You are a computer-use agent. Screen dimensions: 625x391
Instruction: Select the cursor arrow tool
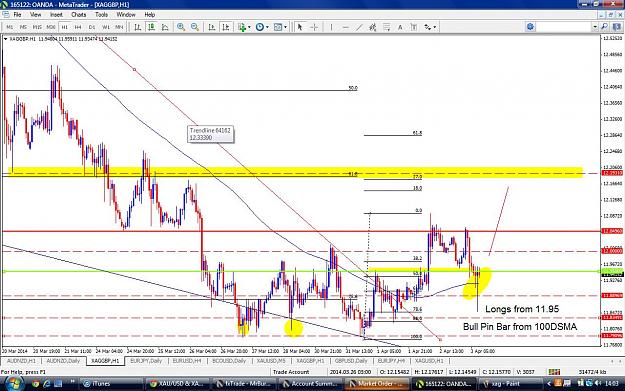click(300, 27)
